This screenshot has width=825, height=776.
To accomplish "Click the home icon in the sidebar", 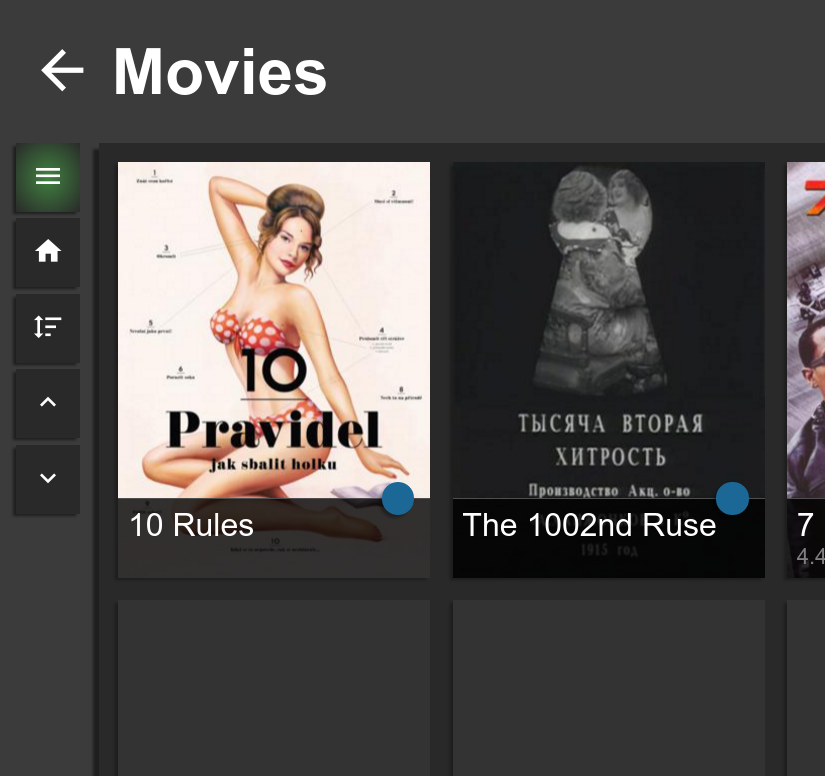I will pyautogui.click(x=47, y=252).
